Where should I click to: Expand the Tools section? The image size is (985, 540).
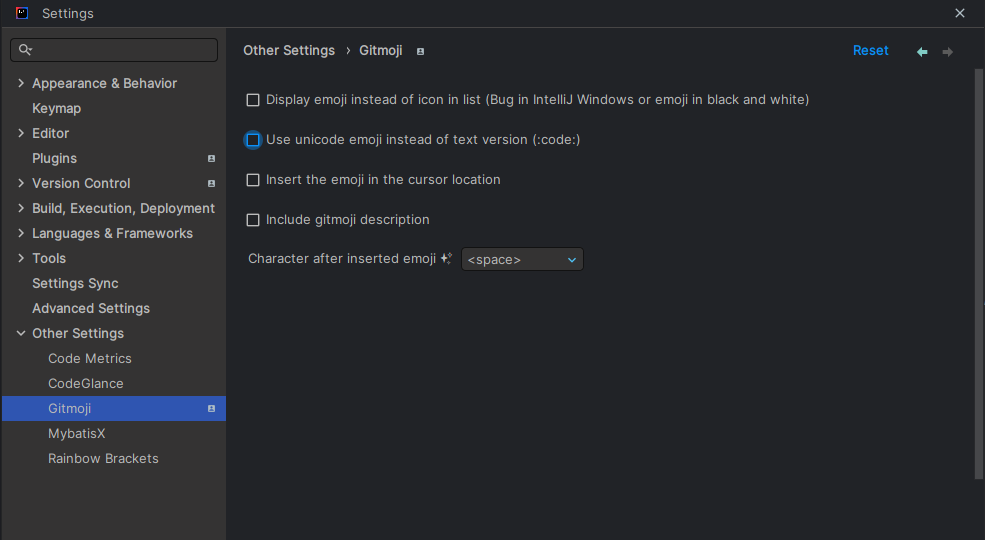21,258
